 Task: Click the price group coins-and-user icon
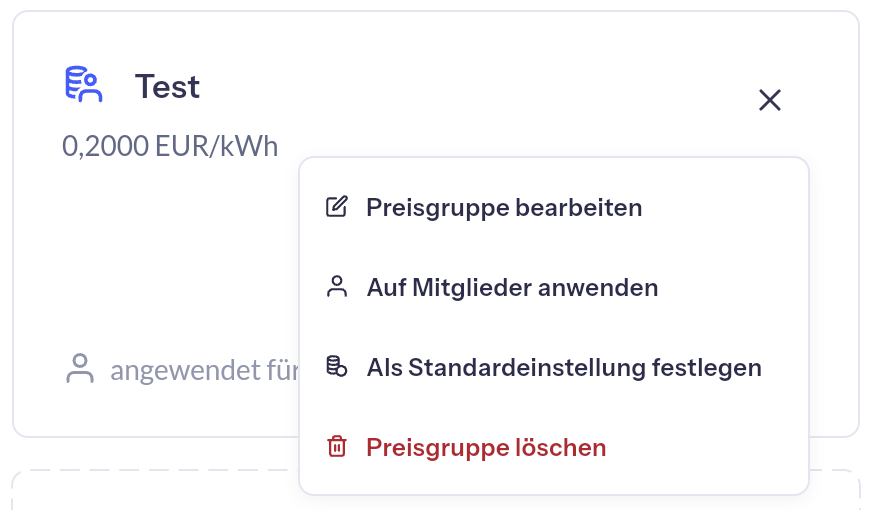(x=84, y=85)
